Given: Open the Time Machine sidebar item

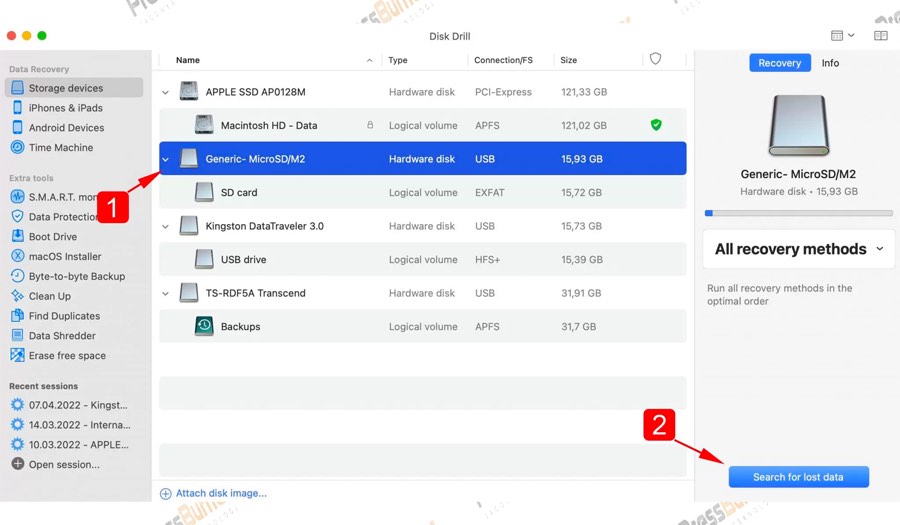Looking at the screenshot, I should tap(60, 147).
